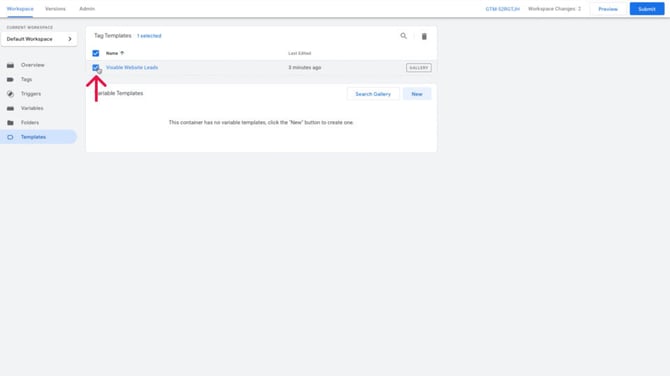670x376 pixels.
Task: Click the Last Edited column header
Action: 300,53
